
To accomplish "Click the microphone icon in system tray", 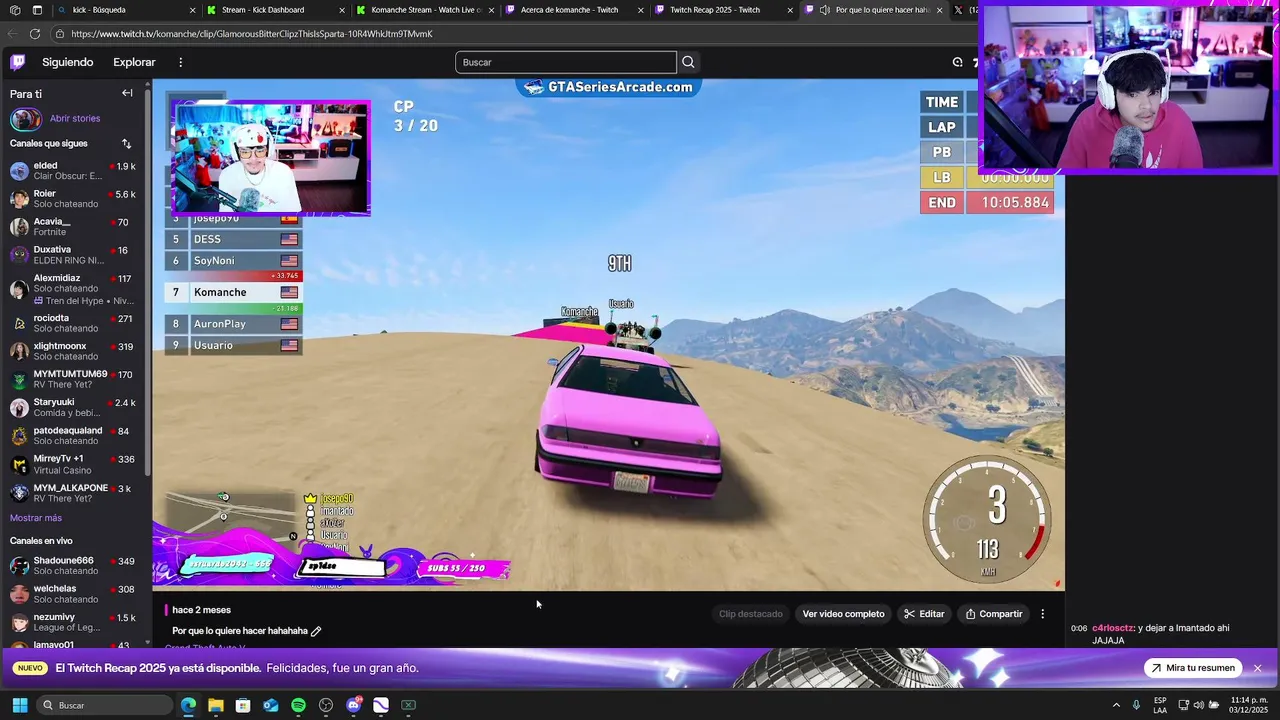I will pos(1136,705).
